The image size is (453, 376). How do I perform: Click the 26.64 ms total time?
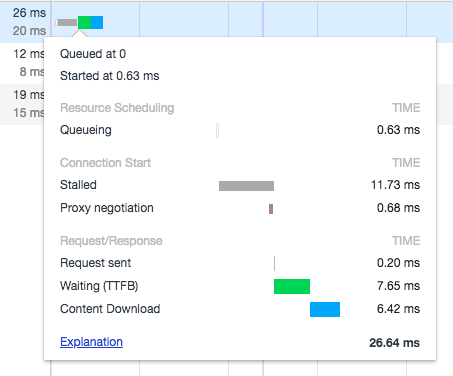point(394,343)
